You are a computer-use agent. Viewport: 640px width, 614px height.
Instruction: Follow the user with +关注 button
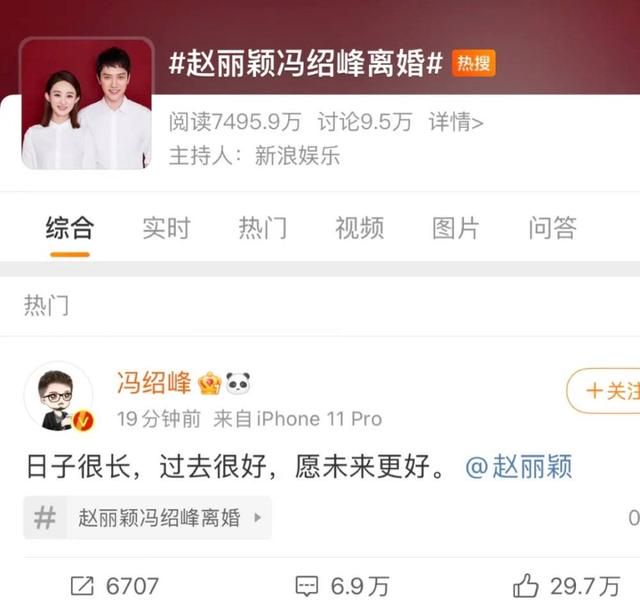tap(604, 391)
